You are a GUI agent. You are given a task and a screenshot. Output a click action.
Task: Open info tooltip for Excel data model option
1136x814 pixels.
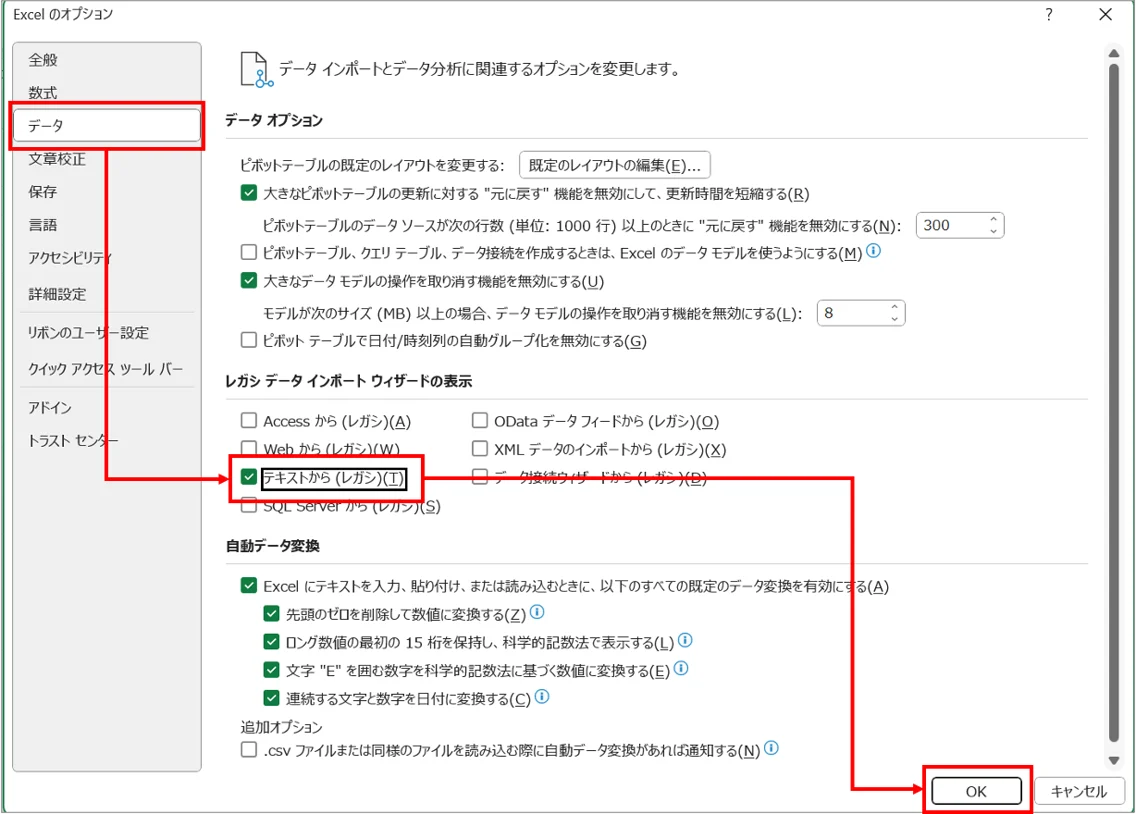click(x=874, y=251)
